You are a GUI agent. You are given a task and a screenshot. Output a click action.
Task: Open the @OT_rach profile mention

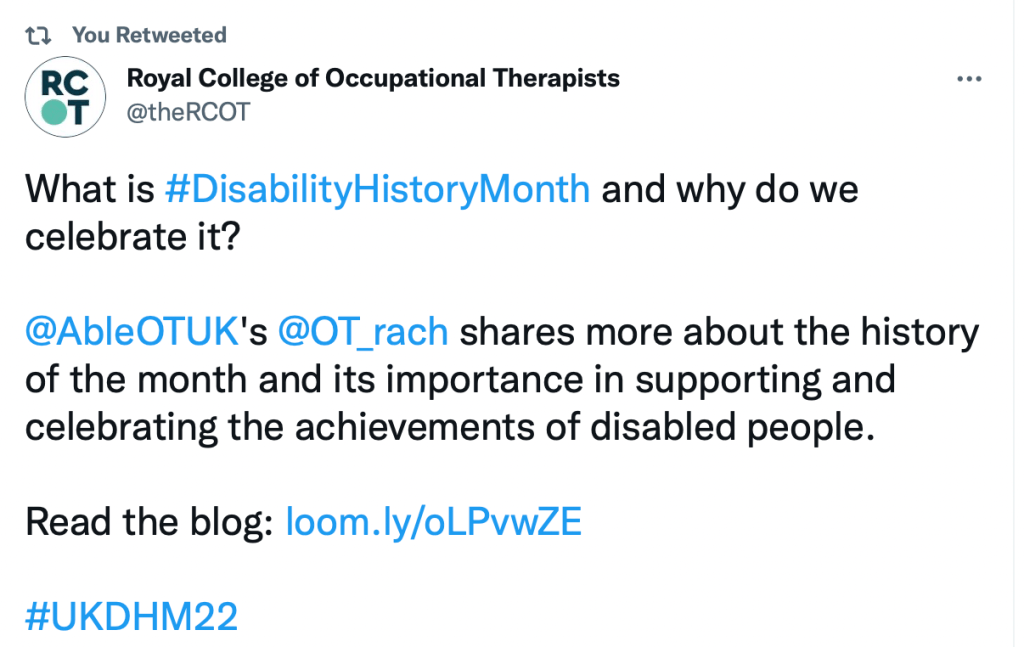(x=362, y=332)
